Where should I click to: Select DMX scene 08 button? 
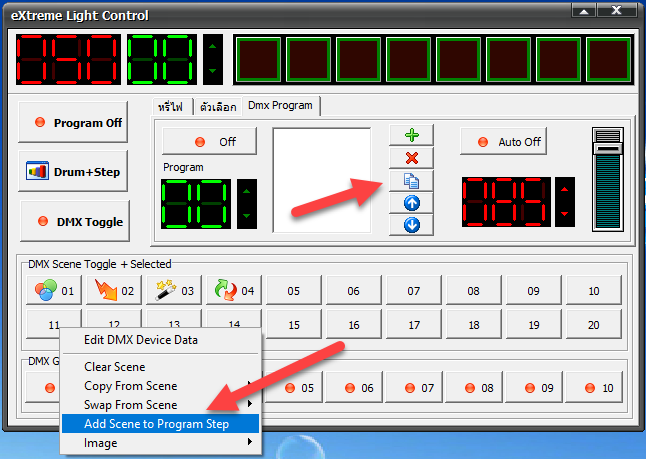(474, 290)
